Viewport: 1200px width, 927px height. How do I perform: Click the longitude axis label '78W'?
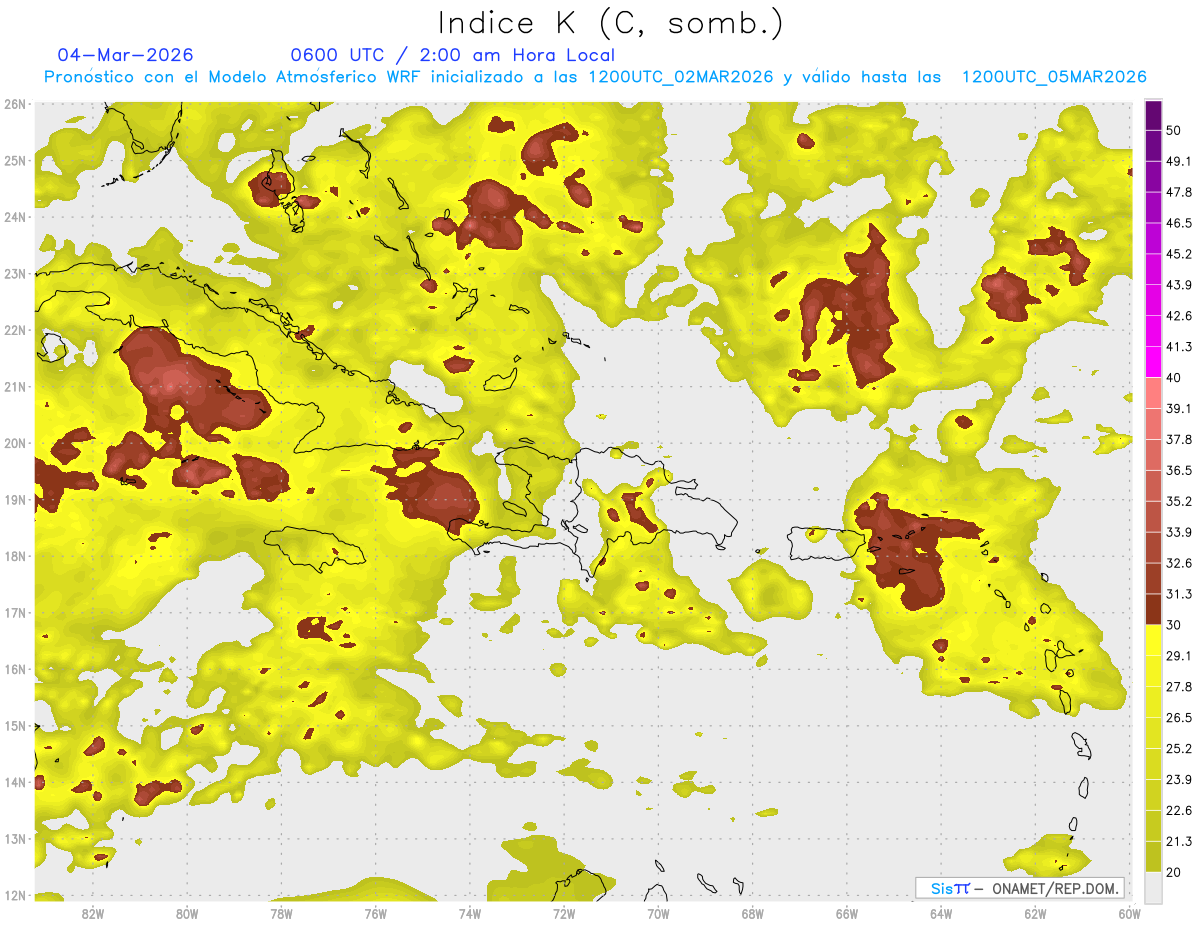pos(281,914)
